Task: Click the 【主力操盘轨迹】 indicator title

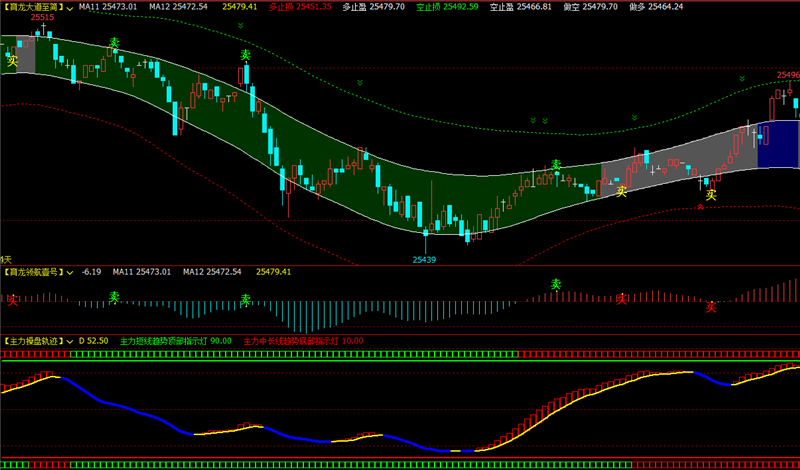Action: tap(33, 340)
